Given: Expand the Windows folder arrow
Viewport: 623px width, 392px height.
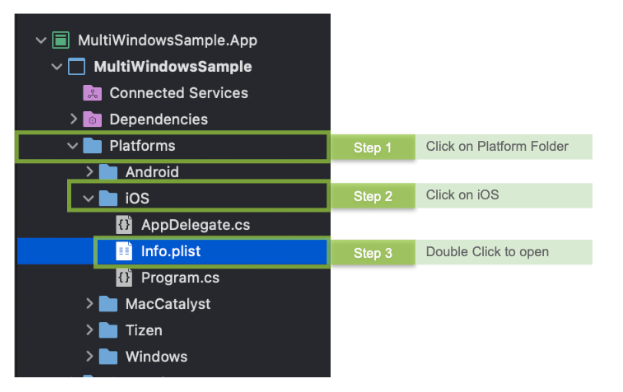Looking at the screenshot, I should click(x=89, y=356).
